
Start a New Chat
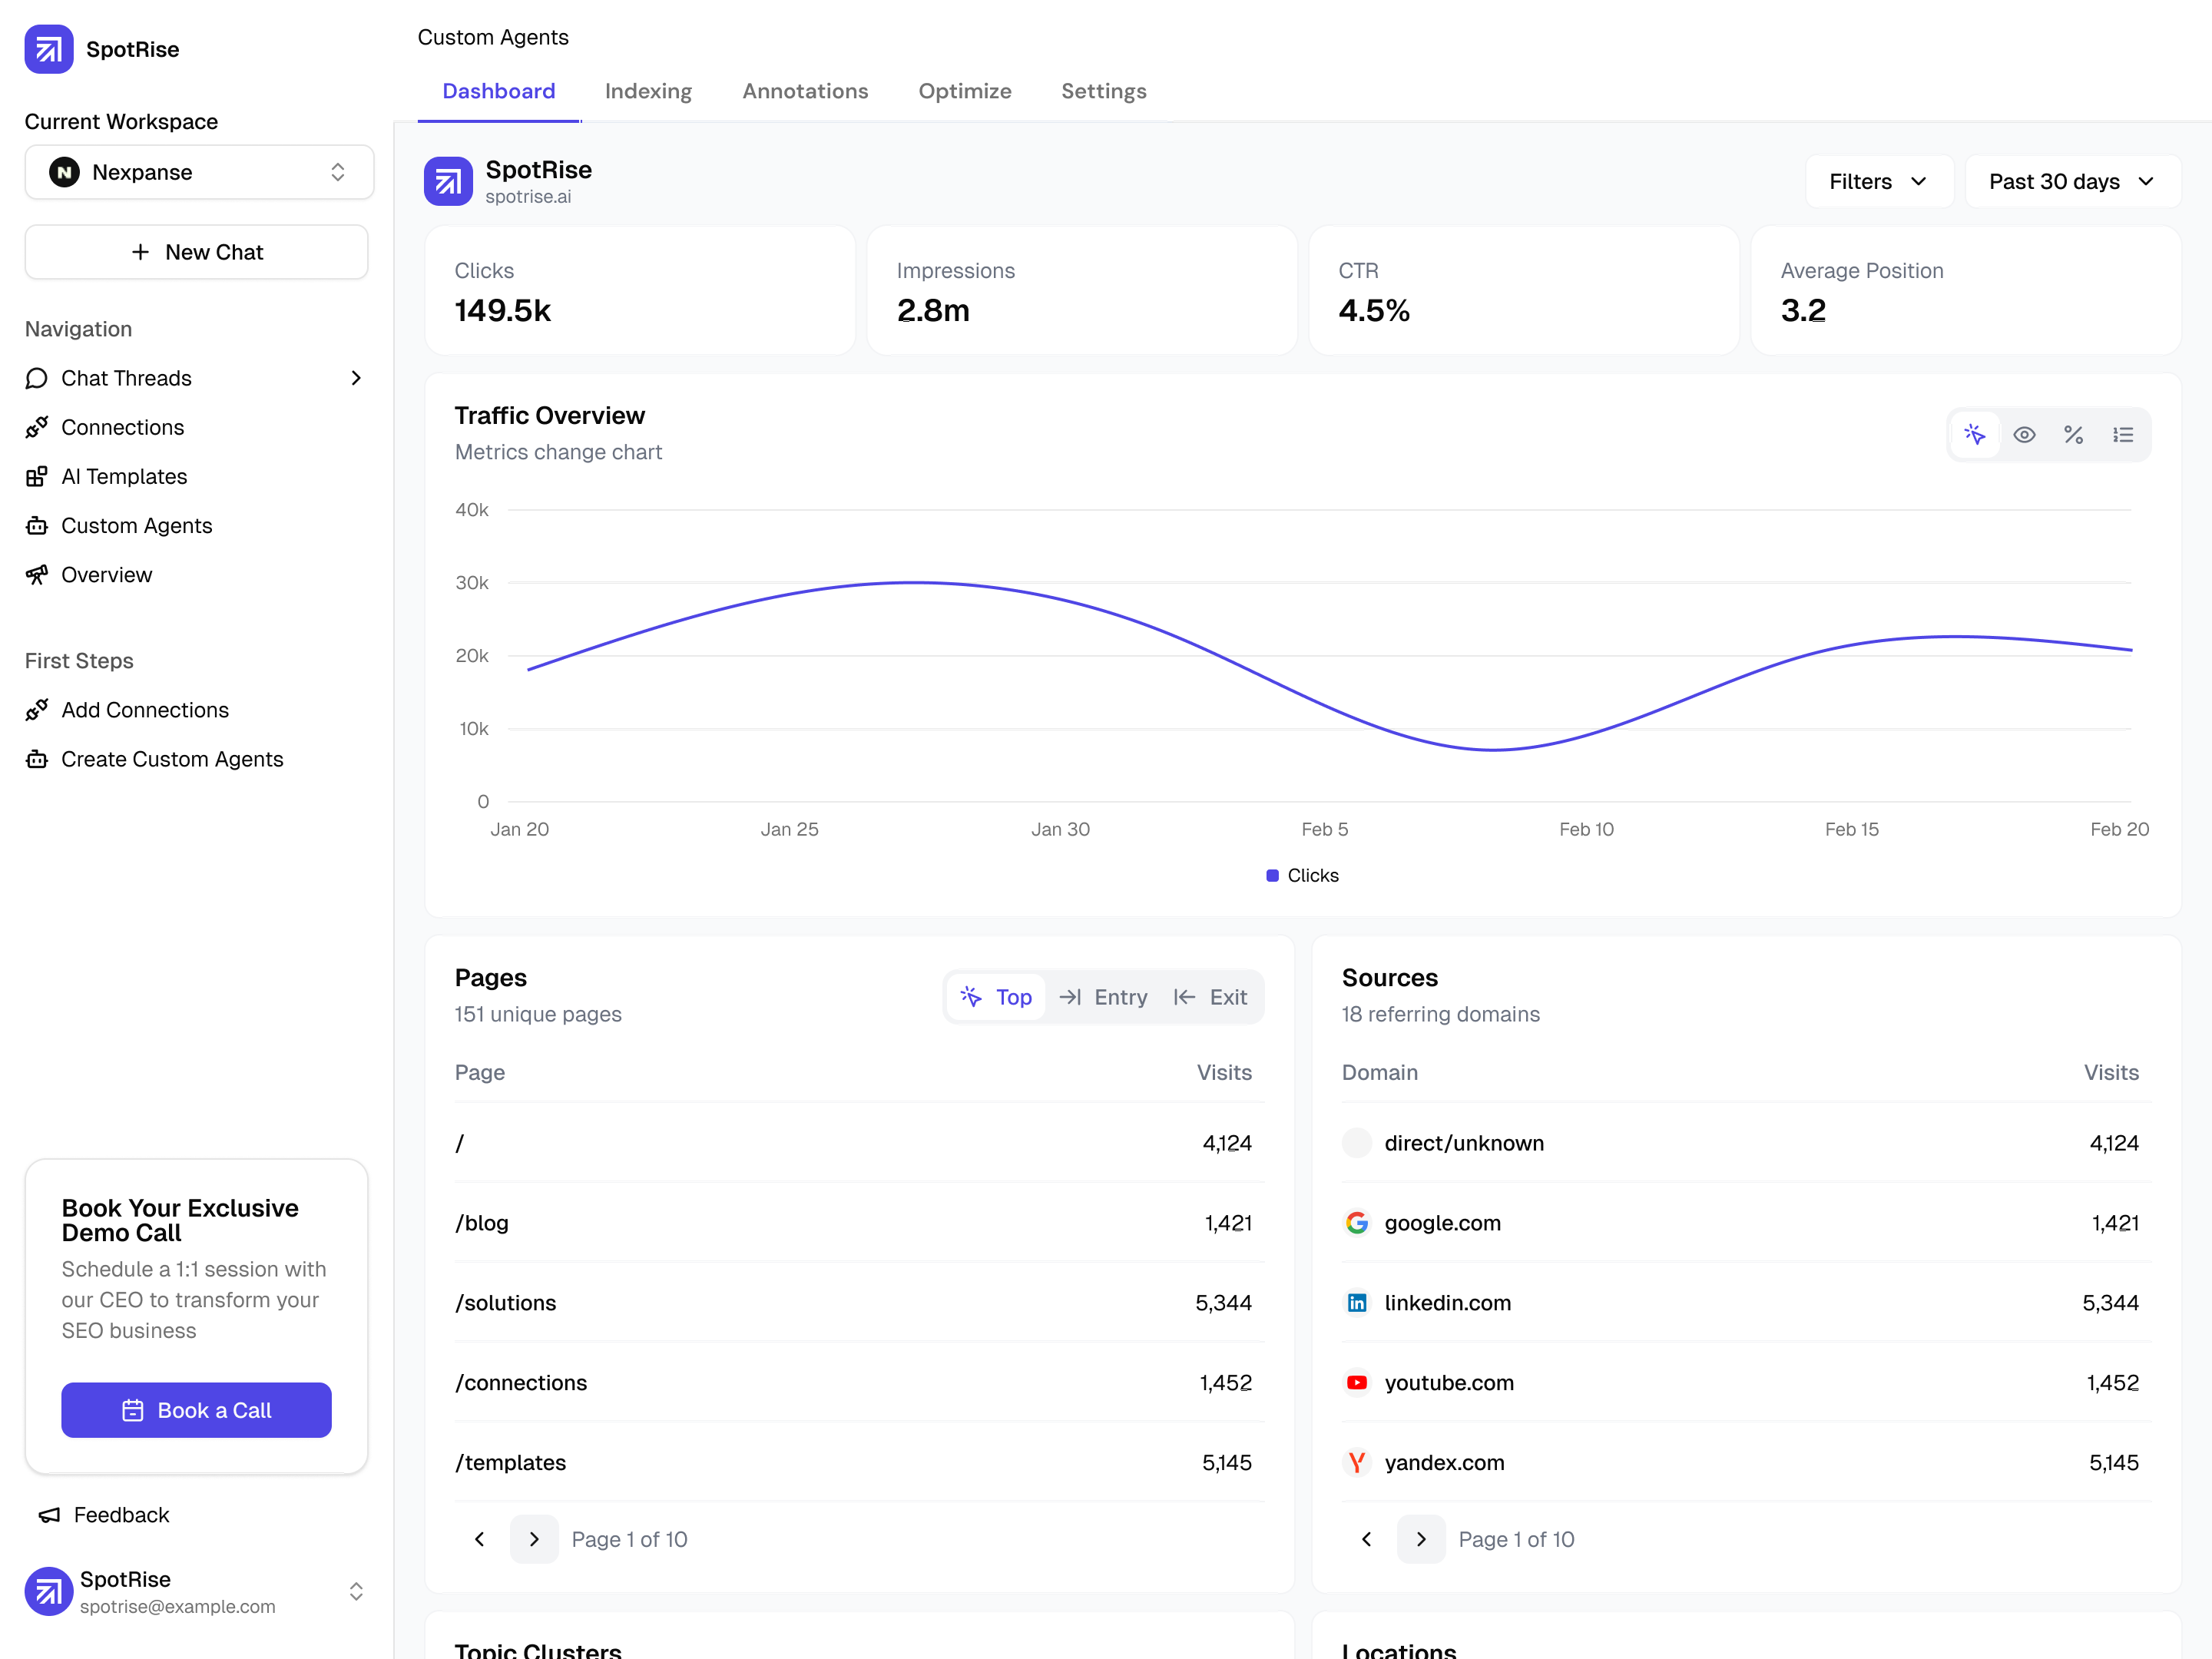[197, 252]
